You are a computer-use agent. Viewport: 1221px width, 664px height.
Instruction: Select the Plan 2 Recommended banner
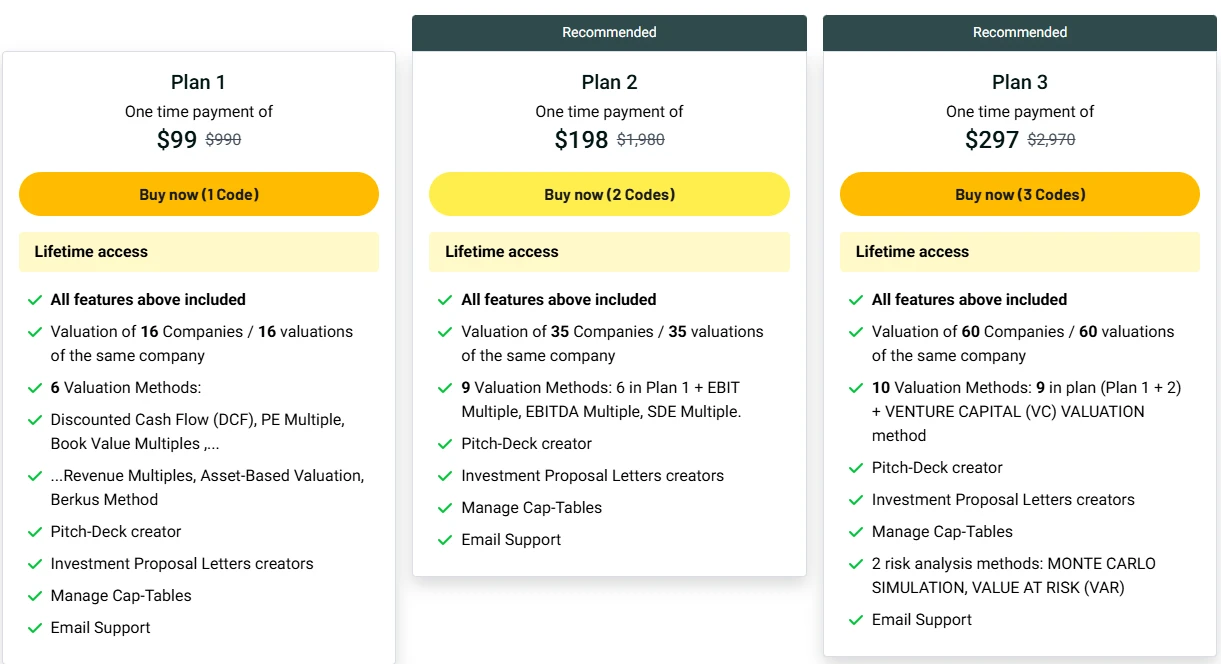[609, 33]
